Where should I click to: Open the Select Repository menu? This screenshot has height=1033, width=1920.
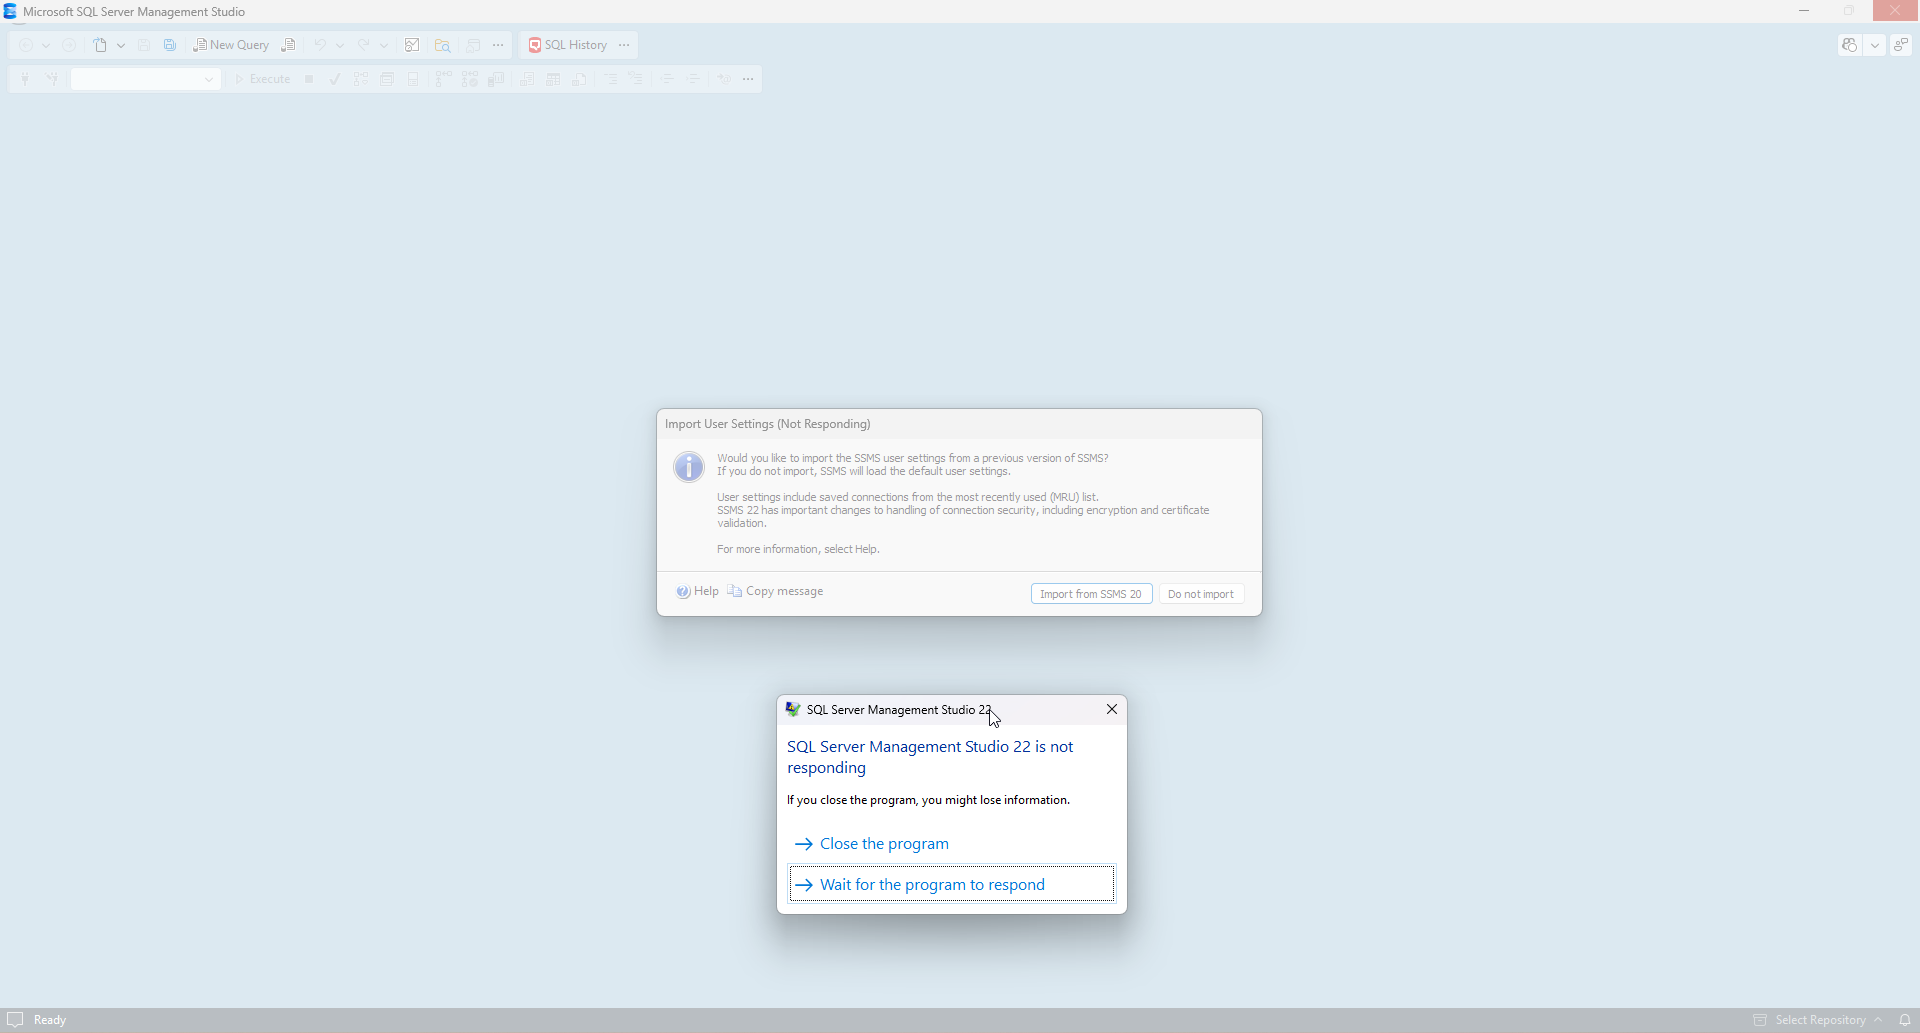point(1819,1020)
